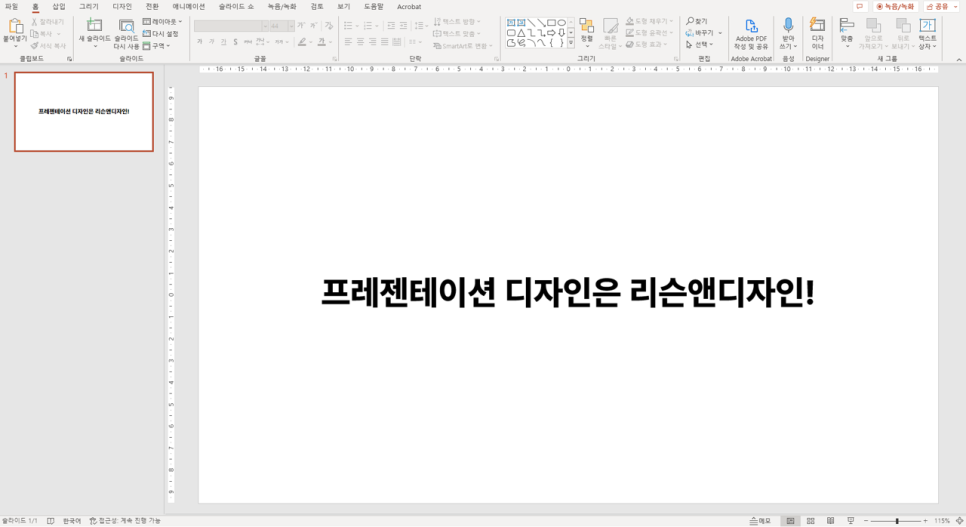Open the Select (선택) dropdown
966x527 pixels.
699,44
